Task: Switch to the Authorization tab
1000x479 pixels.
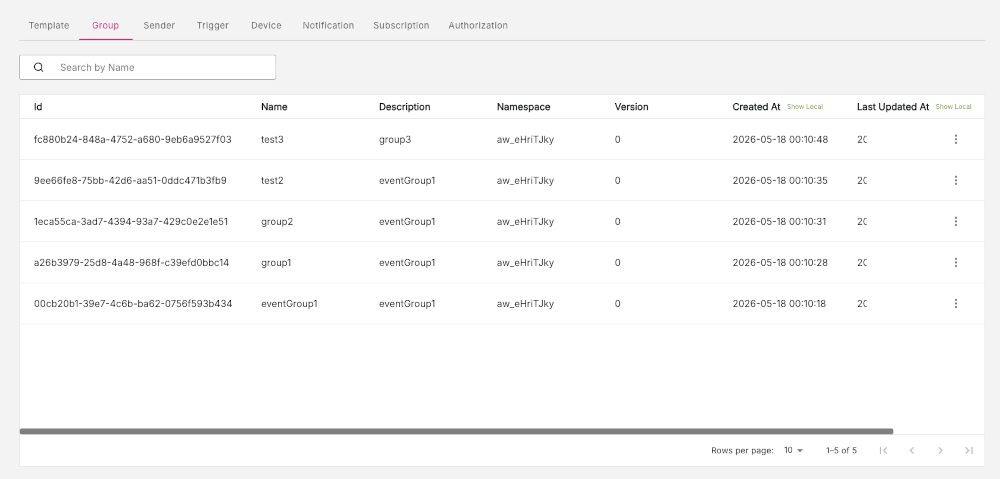Action: [x=478, y=26]
